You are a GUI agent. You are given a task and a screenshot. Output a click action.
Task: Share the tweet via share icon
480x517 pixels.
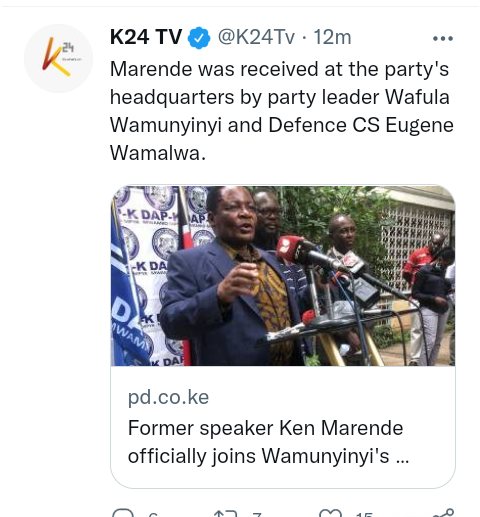443,513
